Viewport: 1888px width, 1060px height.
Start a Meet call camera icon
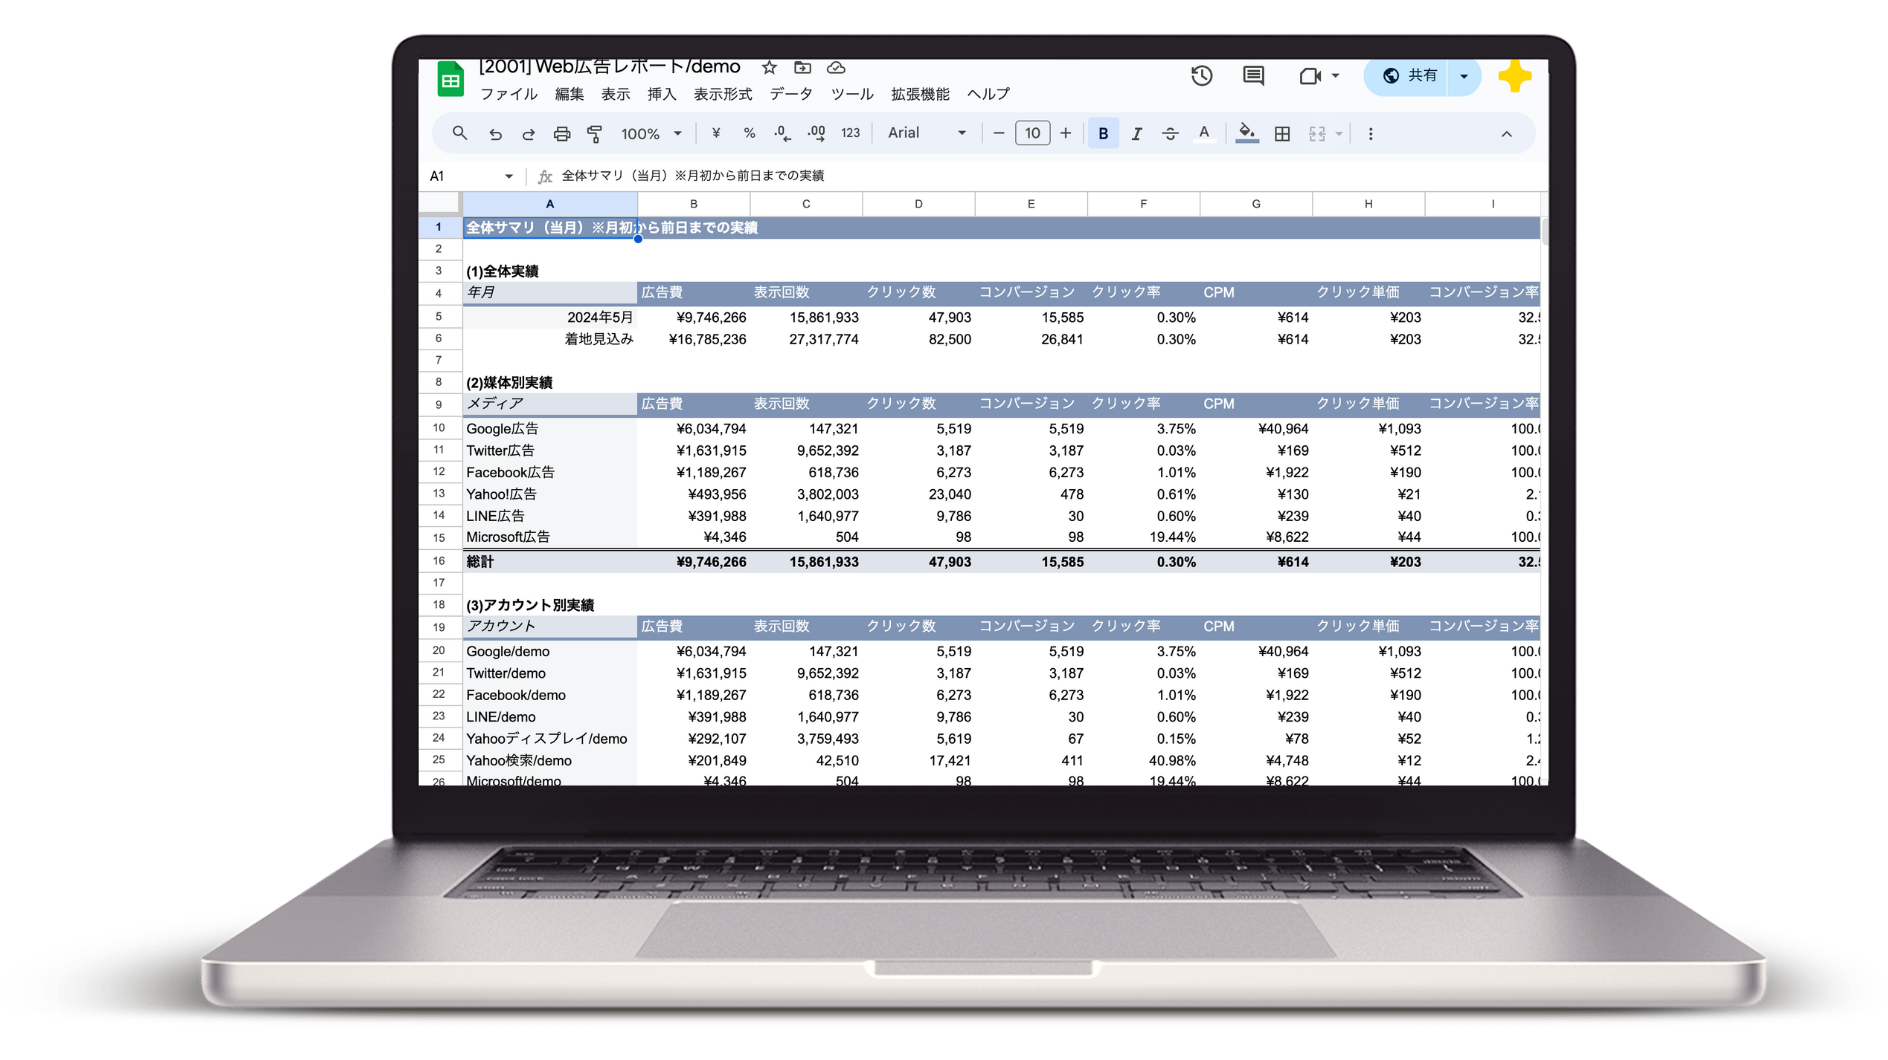(x=1310, y=75)
